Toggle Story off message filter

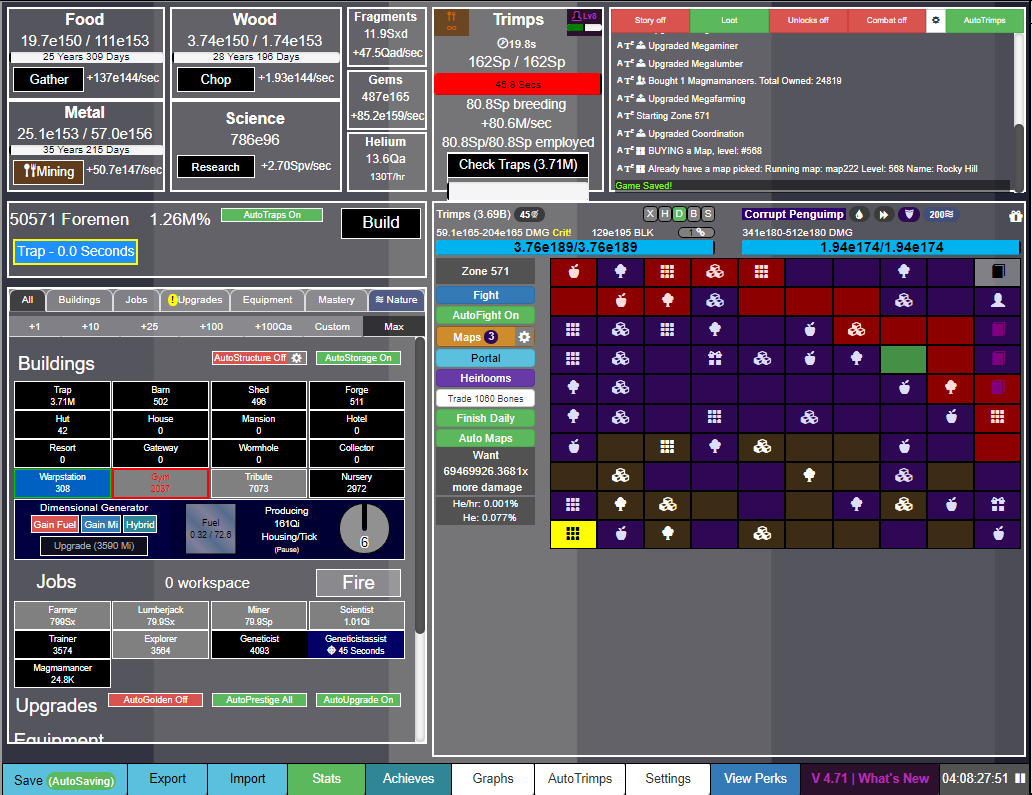(650, 20)
